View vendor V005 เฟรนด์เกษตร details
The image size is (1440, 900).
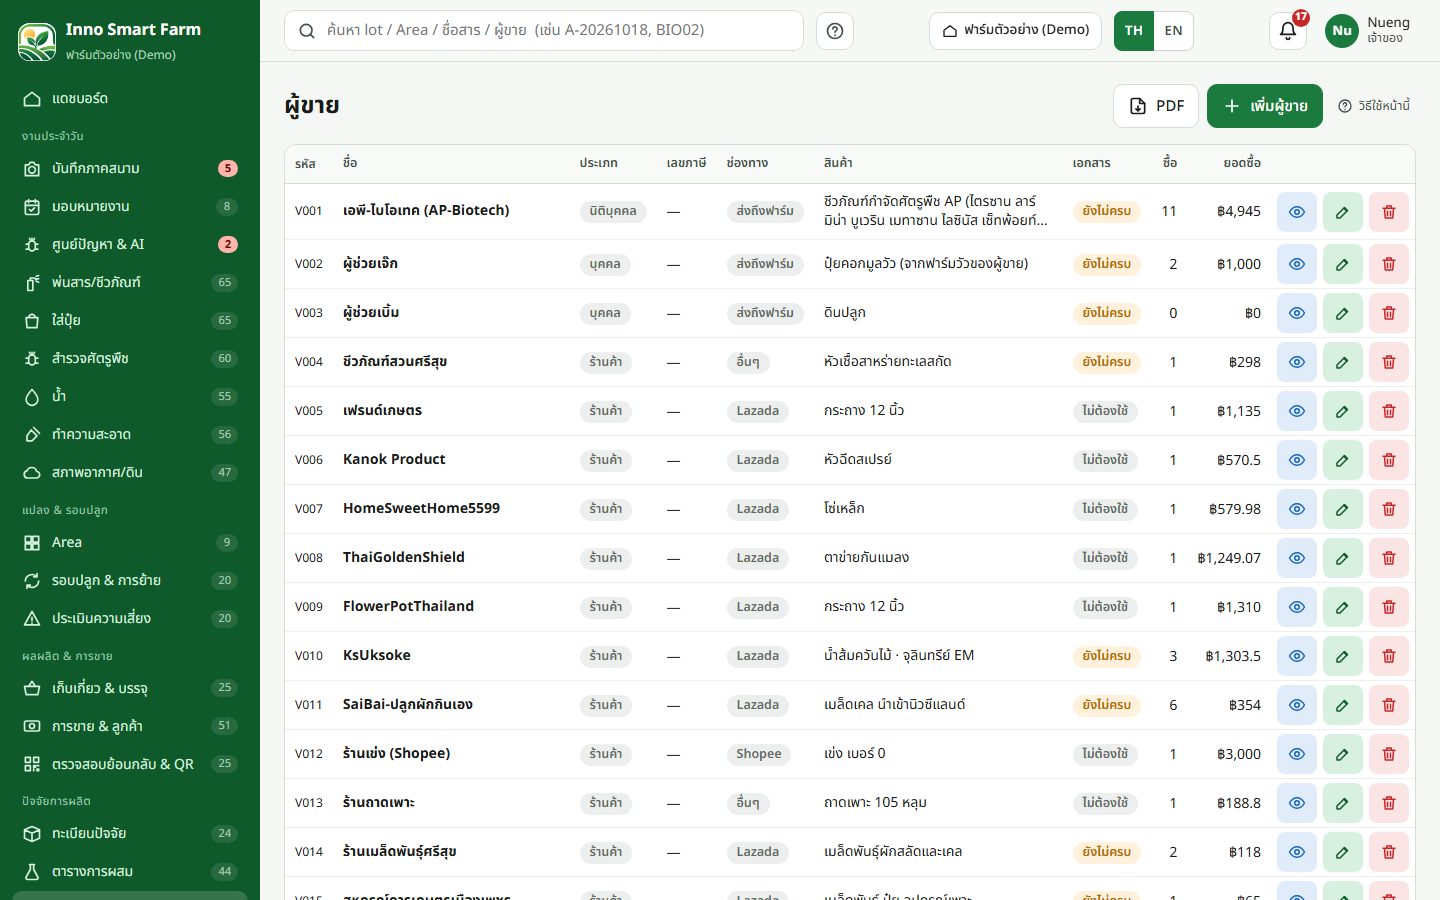point(1297,411)
